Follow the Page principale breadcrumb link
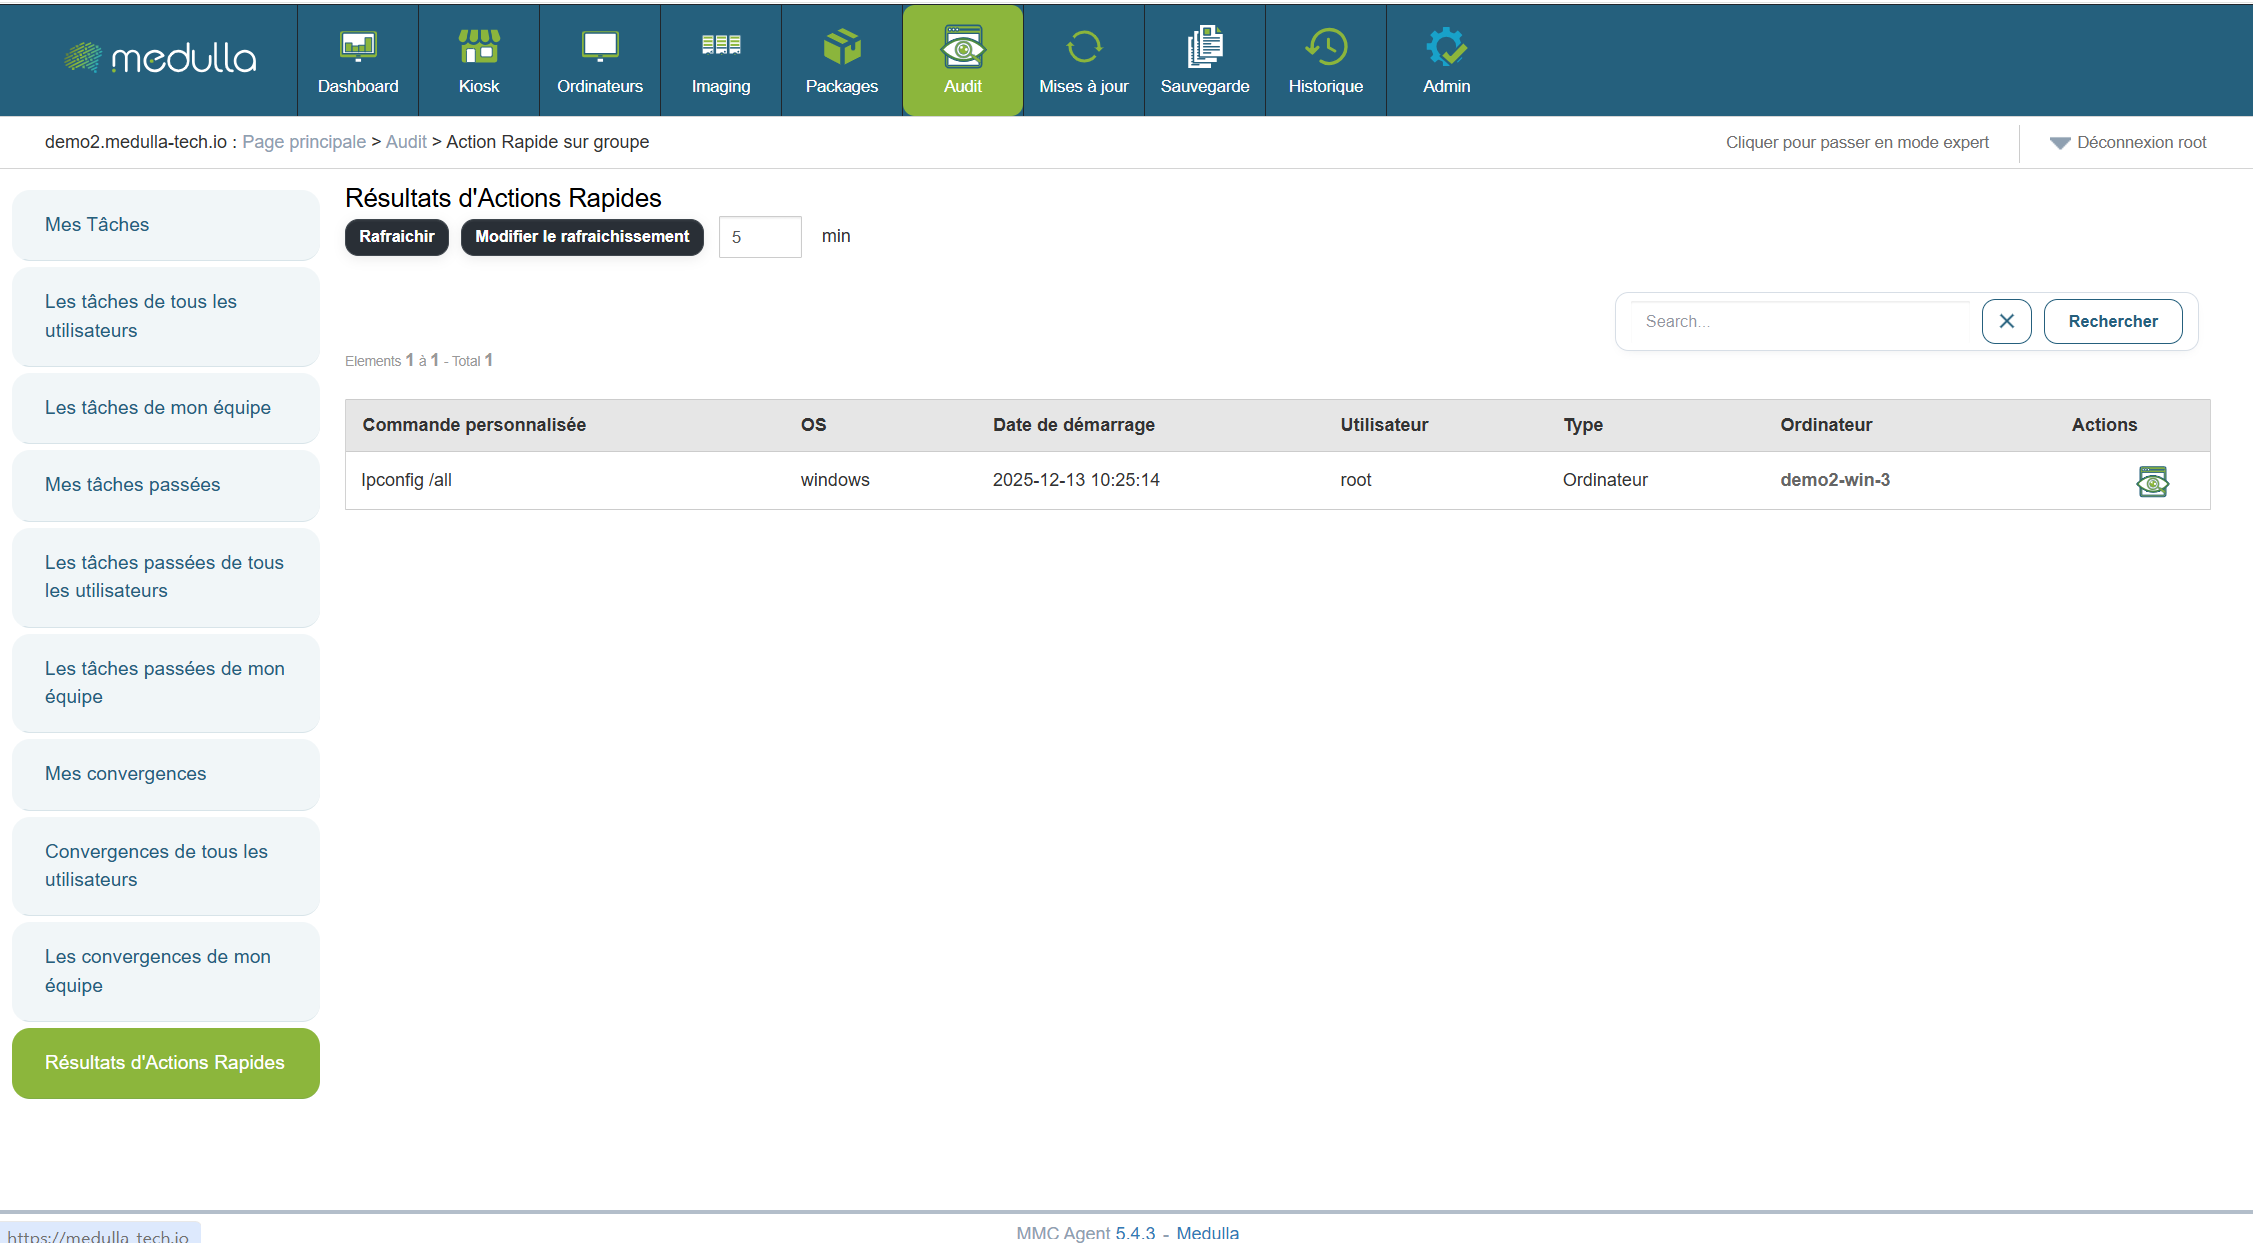This screenshot has width=2253, height=1243. tap(304, 142)
